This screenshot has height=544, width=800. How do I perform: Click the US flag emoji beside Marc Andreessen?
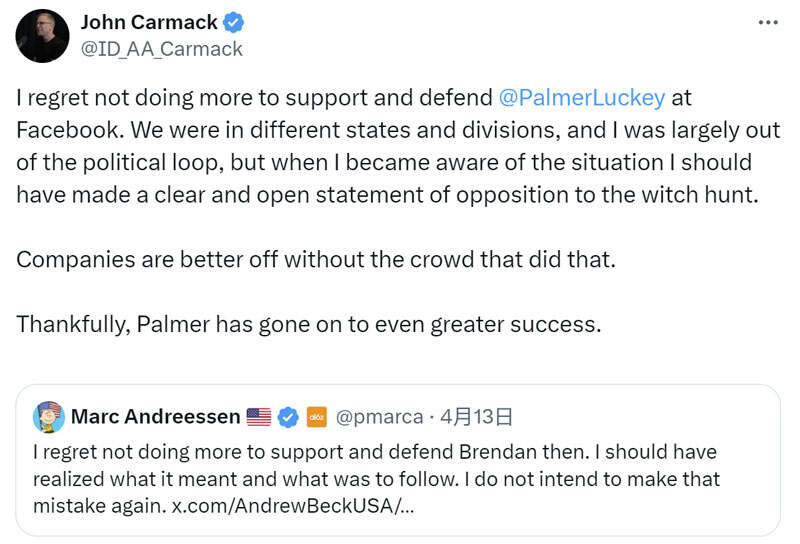[258, 416]
